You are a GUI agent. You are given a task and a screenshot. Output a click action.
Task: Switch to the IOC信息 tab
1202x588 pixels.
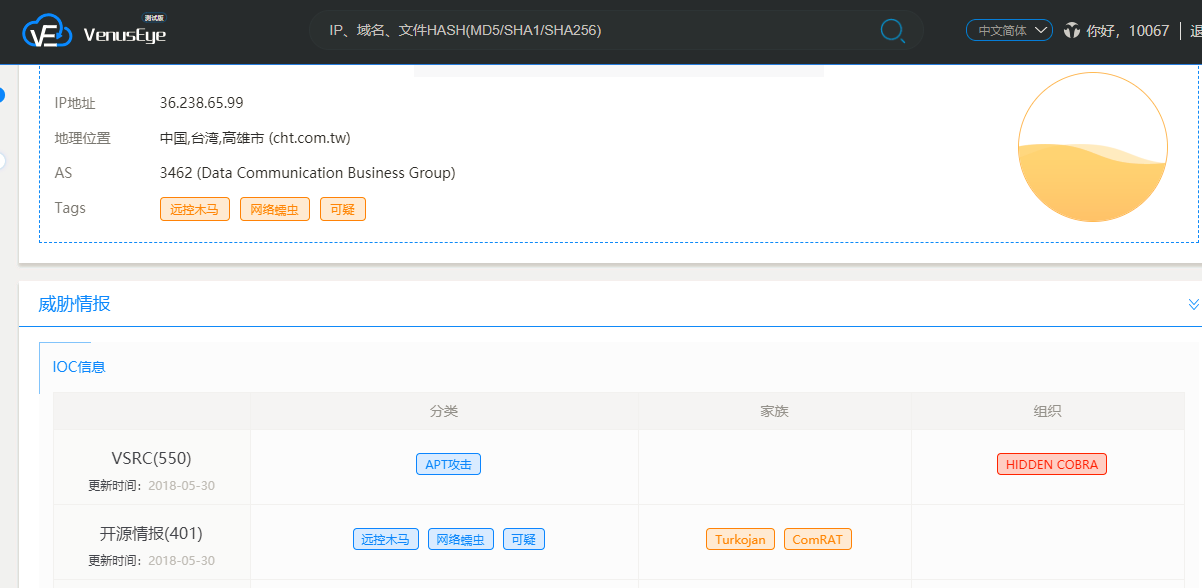click(79, 367)
